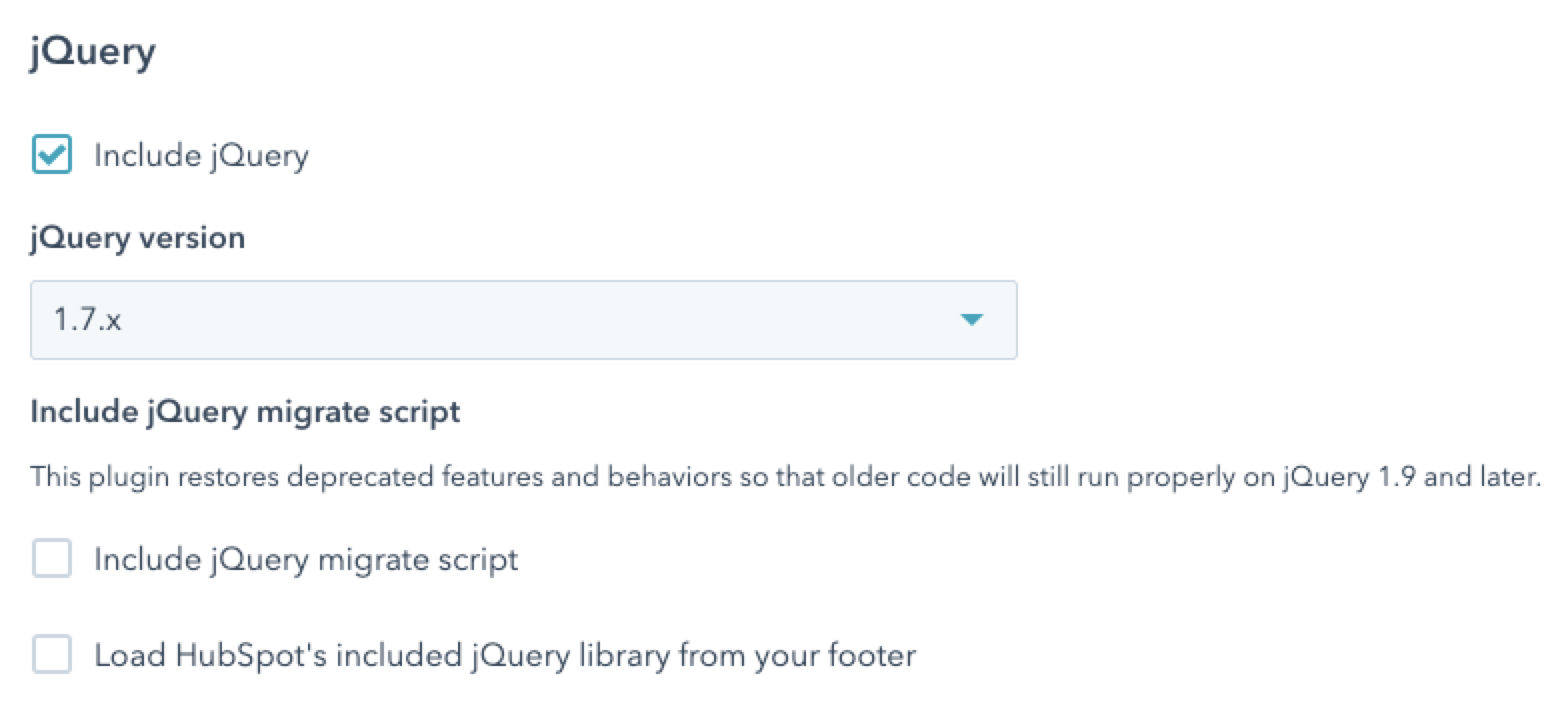Screen dimensions: 1564x710
Task: Click the empty checkbox icon for migrate script
Action: (51, 559)
